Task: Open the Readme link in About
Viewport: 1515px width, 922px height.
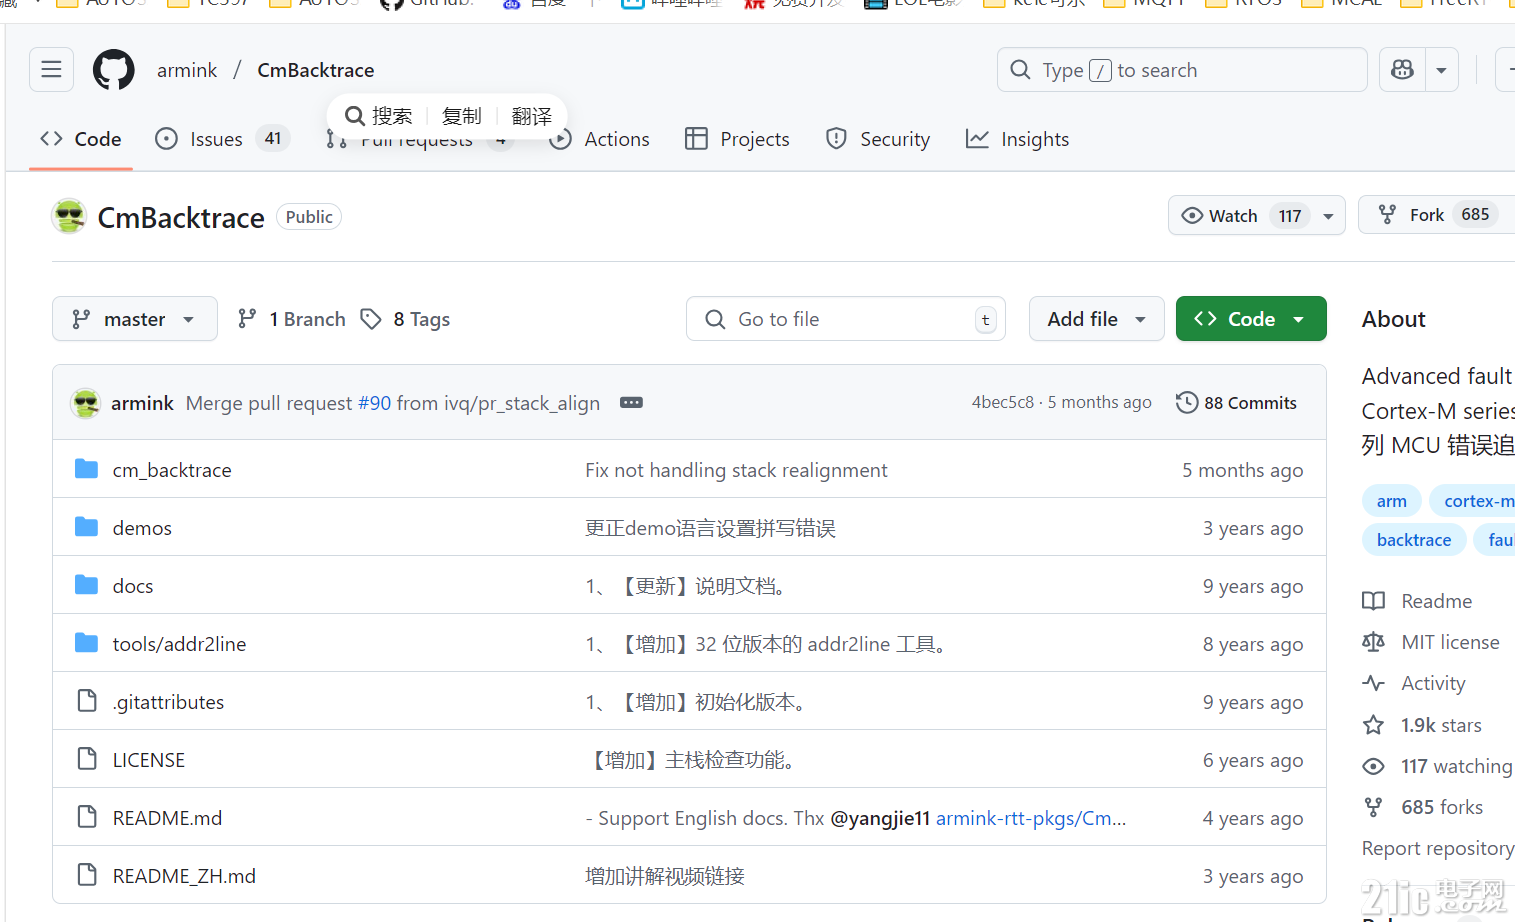Action: coord(1418,601)
